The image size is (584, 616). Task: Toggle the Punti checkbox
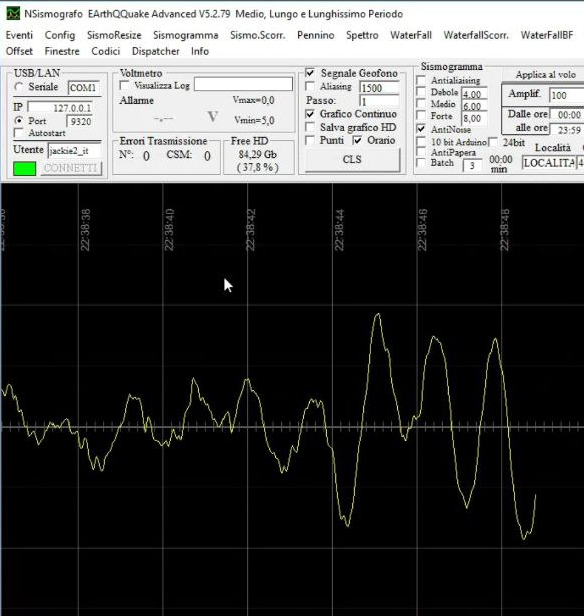pos(310,140)
